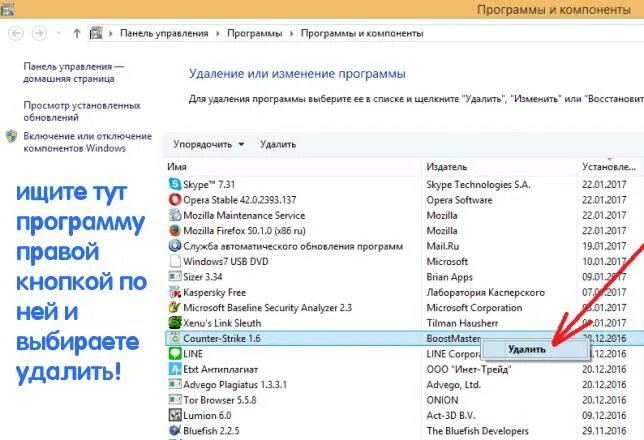Click the Baseline Security Analyzer icon

(x=175, y=307)
